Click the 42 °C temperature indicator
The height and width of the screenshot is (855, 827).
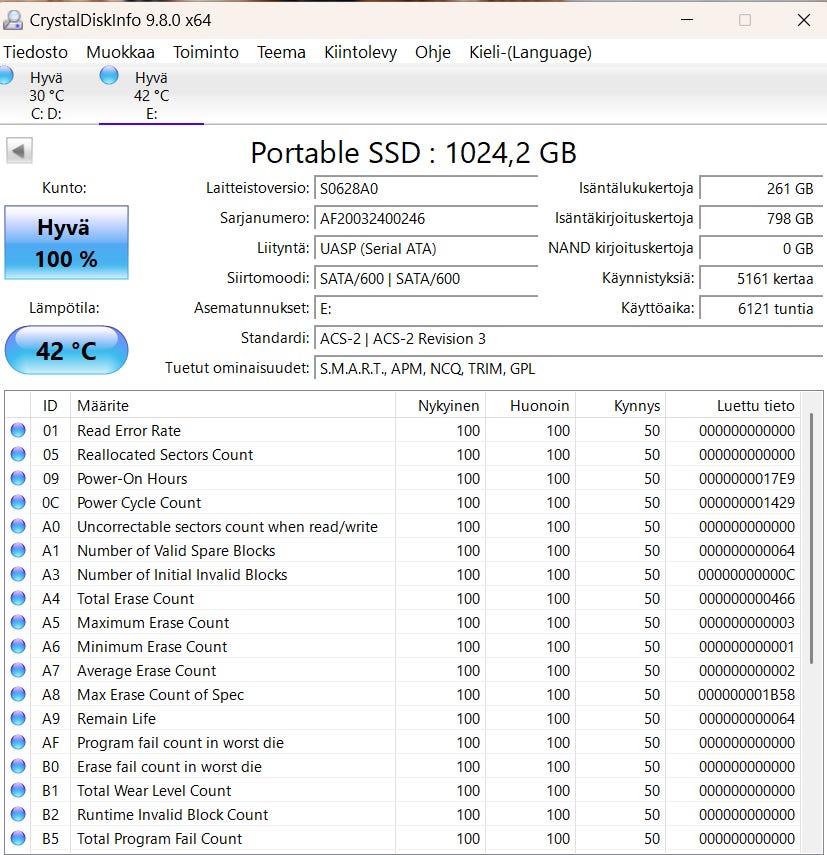pos(67,350)
